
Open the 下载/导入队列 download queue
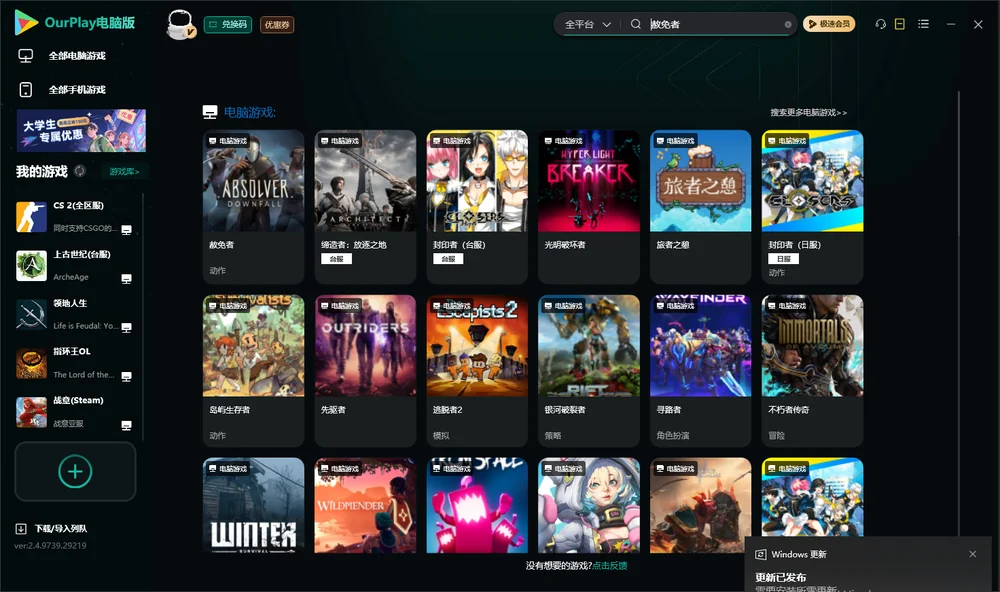52,528
